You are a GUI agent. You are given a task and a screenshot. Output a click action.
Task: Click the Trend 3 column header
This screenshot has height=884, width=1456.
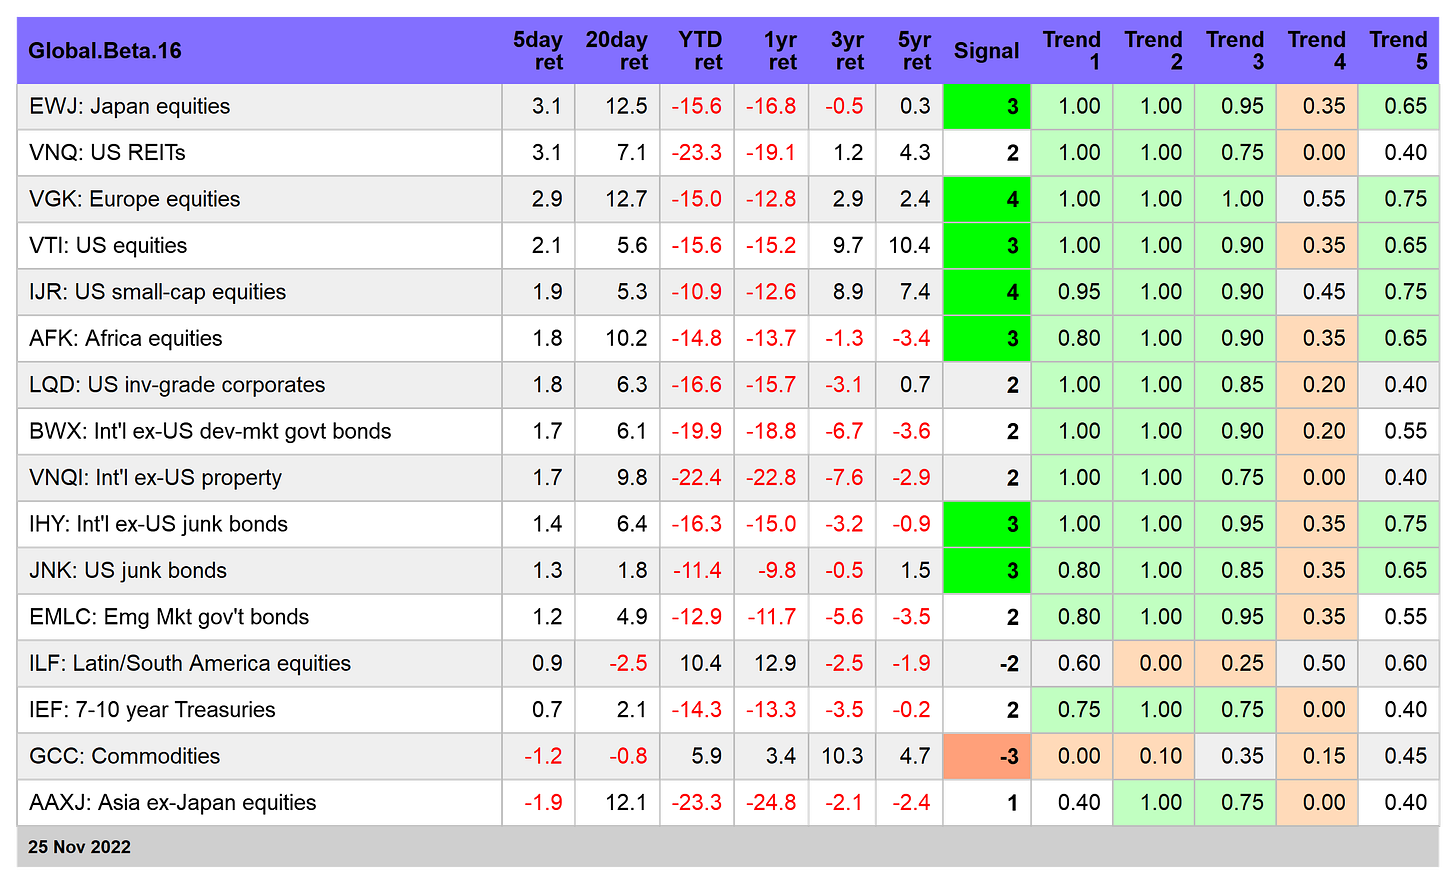1235,51
